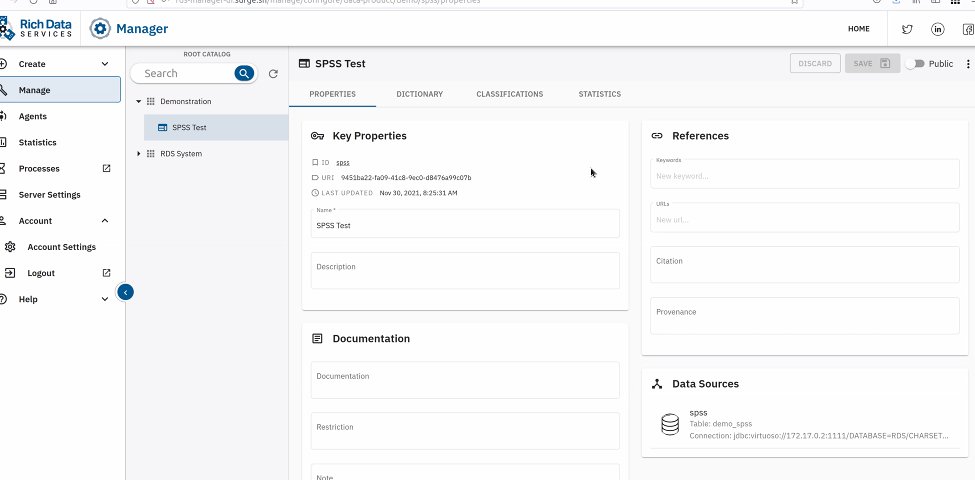The height and width of the screenshot is (480, 975).
Task: Click the New url input field
Action: point(805,218)
